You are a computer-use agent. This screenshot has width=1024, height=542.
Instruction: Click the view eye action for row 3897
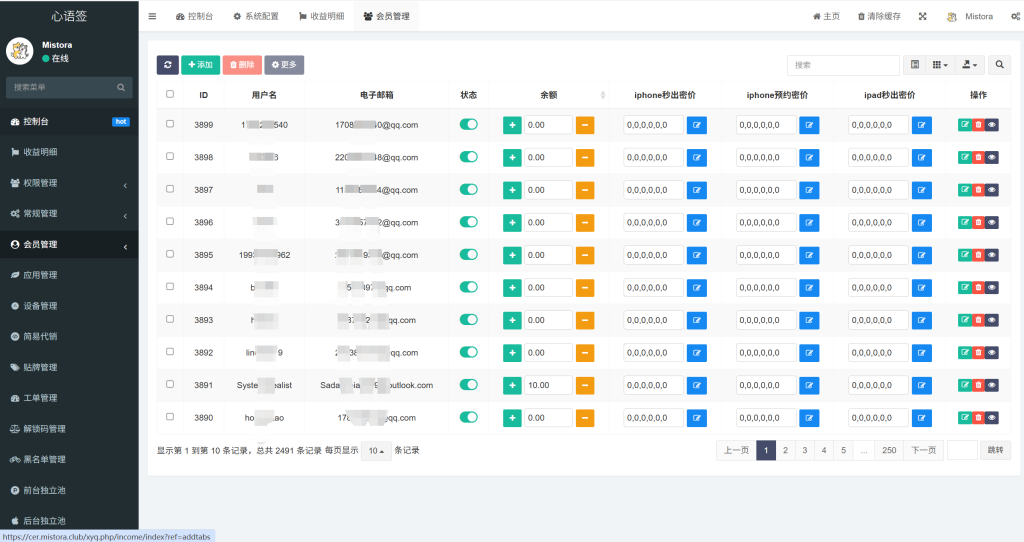[x=992, y=190]
